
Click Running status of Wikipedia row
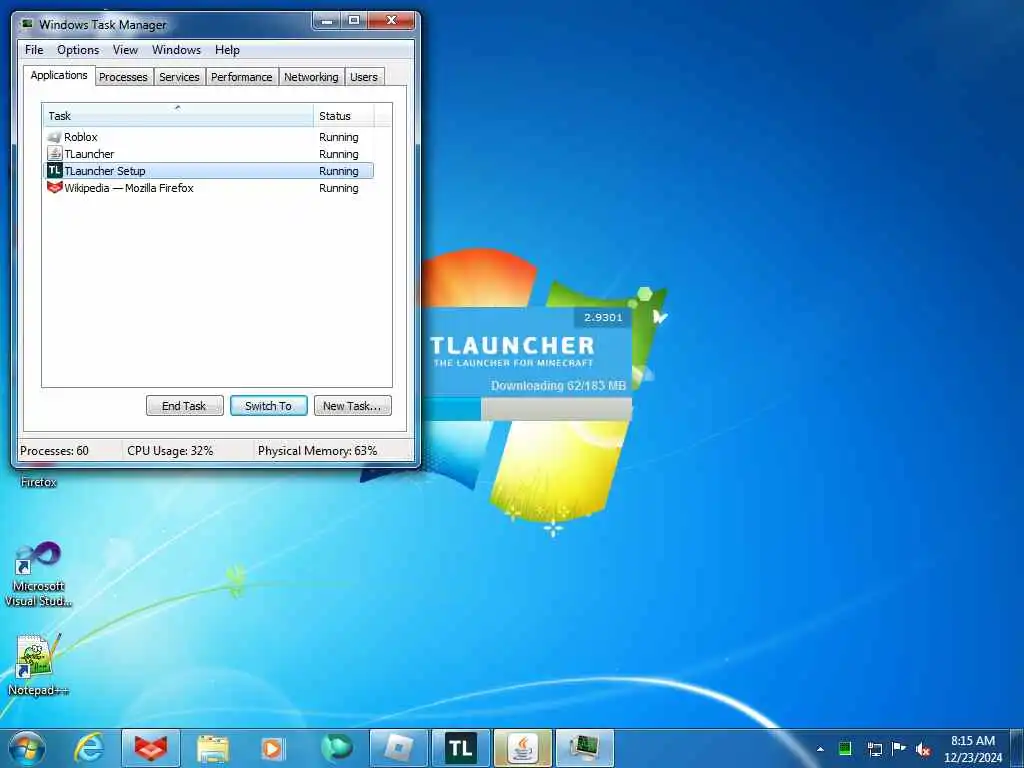coord(338,188)
